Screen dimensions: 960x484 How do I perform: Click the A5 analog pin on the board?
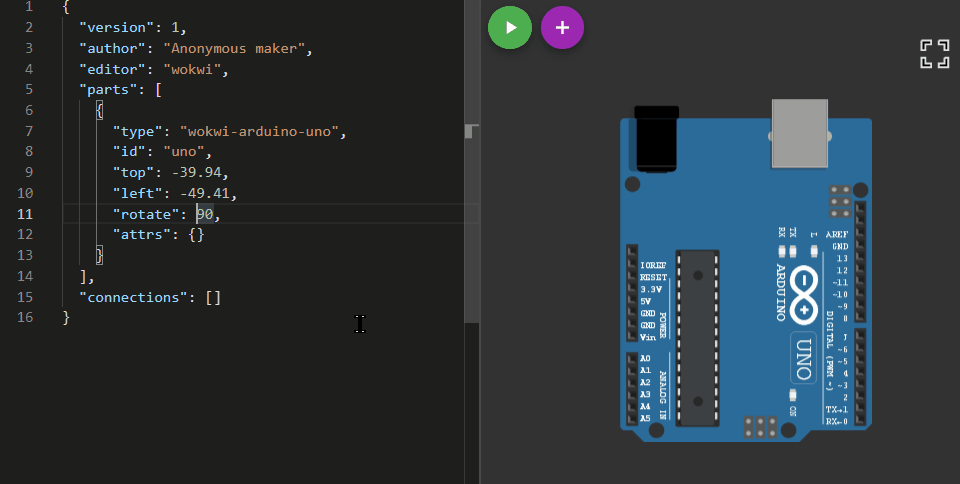(632, 419)
